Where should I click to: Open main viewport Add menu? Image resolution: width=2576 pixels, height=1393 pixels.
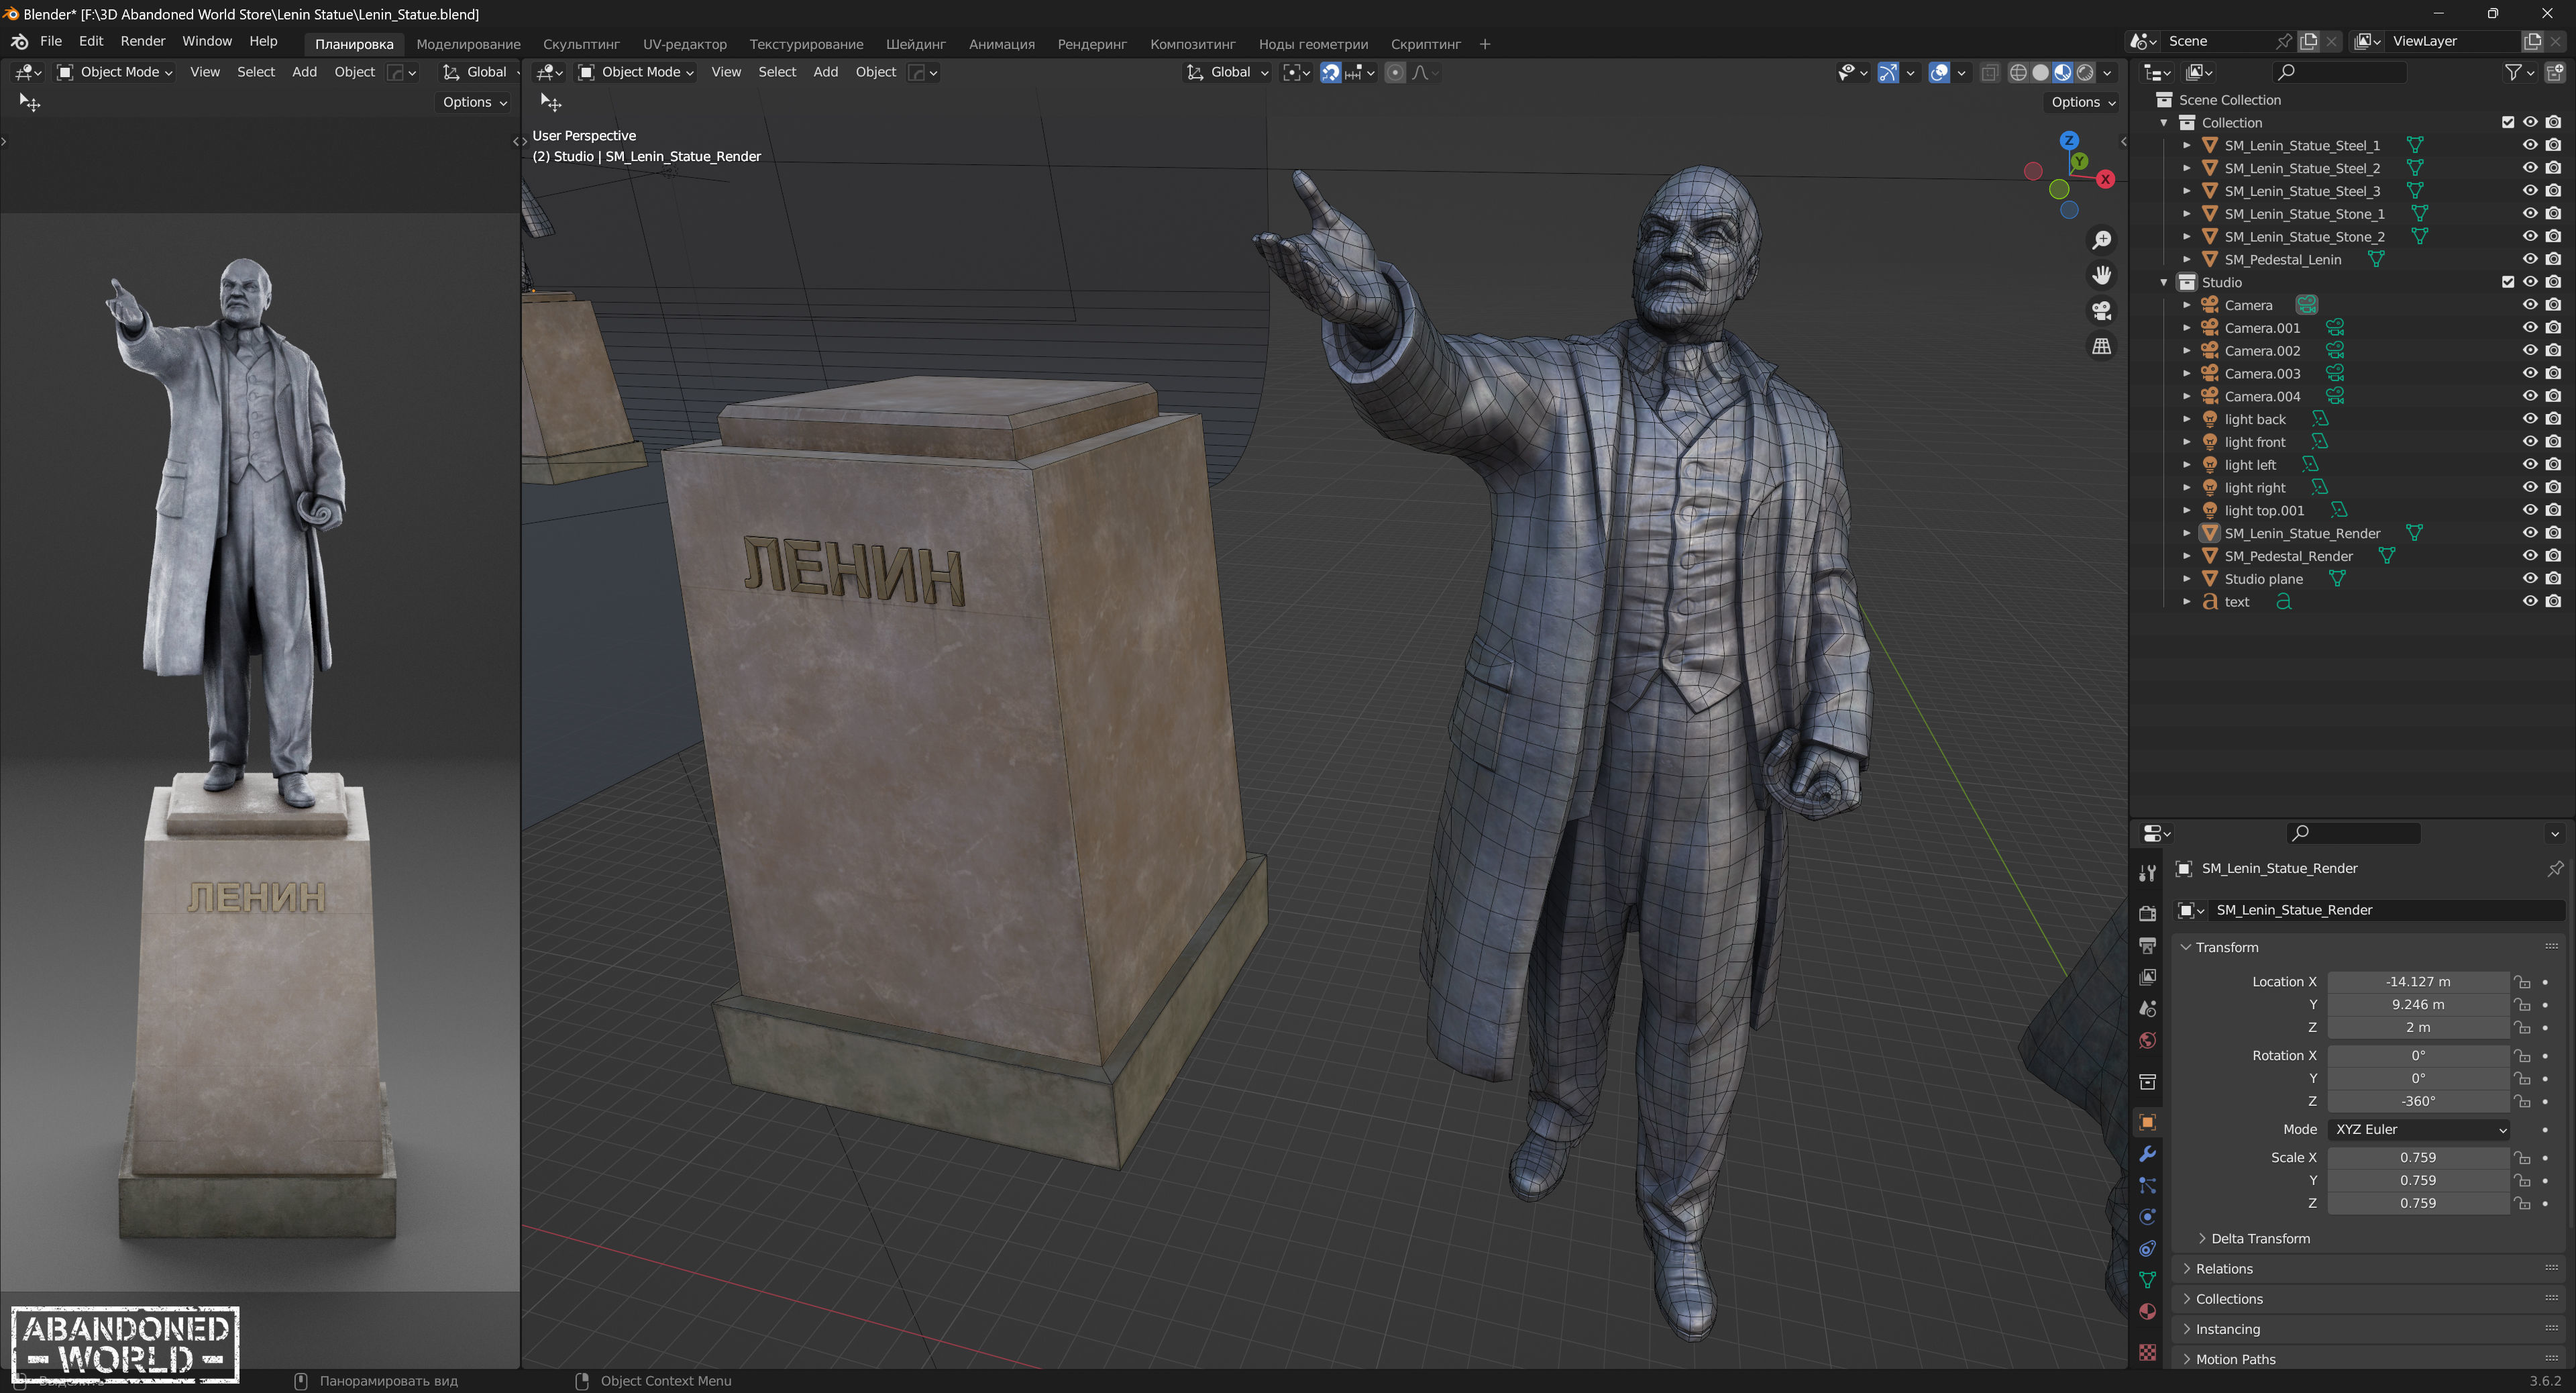pyautogui.click(x=825, y=72)
